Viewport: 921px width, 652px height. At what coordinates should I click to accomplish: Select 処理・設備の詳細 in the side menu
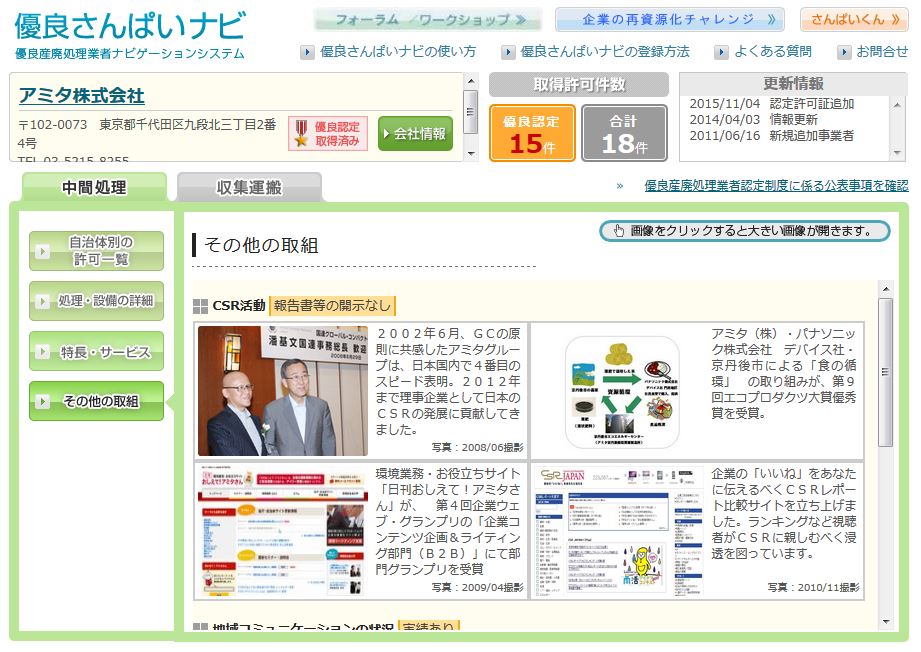(x=96, y=301)
